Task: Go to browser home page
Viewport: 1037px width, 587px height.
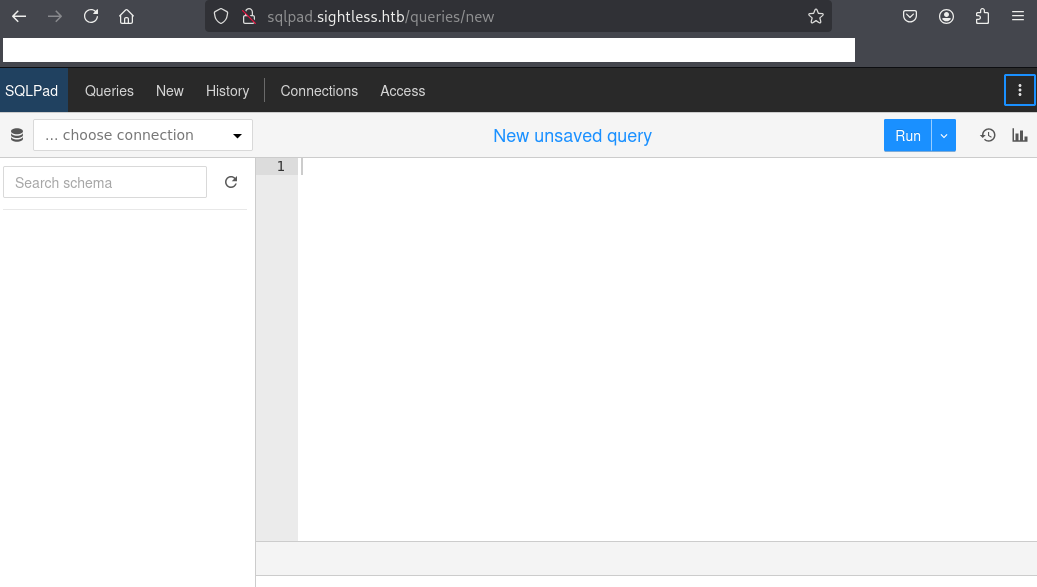Action: click(x=126, y=16)
